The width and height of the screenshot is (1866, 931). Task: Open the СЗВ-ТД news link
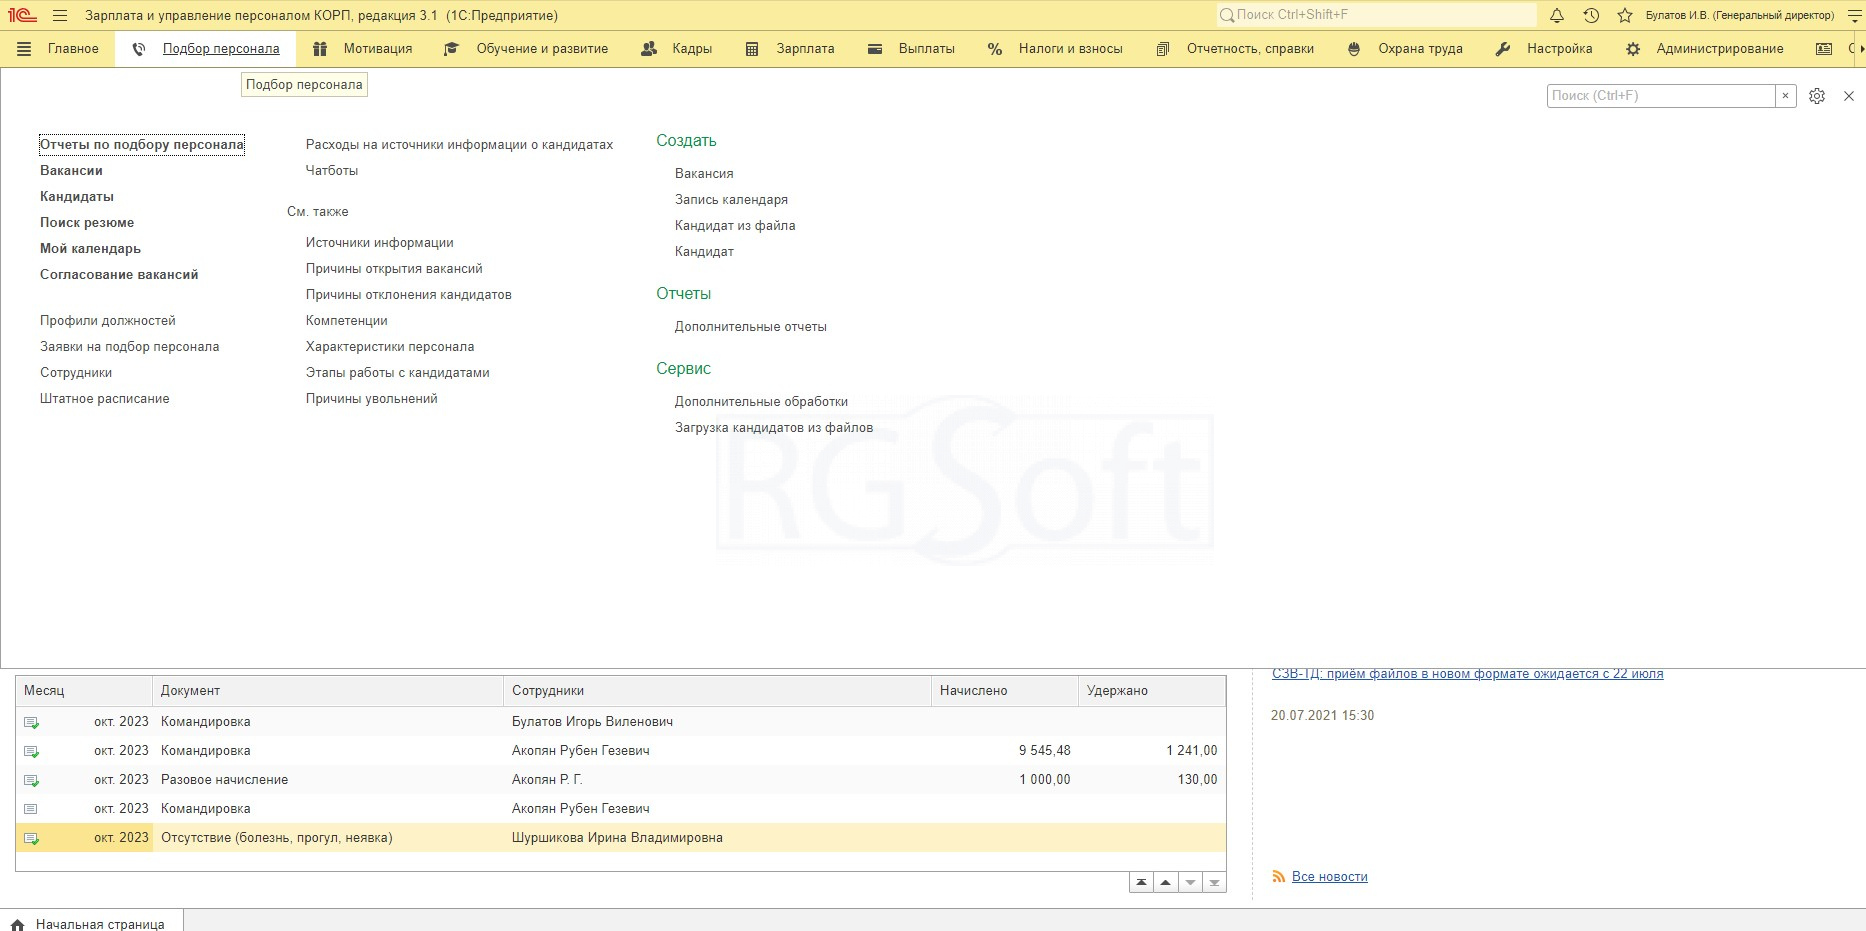pyautogui.click(x=1468, y=674)
